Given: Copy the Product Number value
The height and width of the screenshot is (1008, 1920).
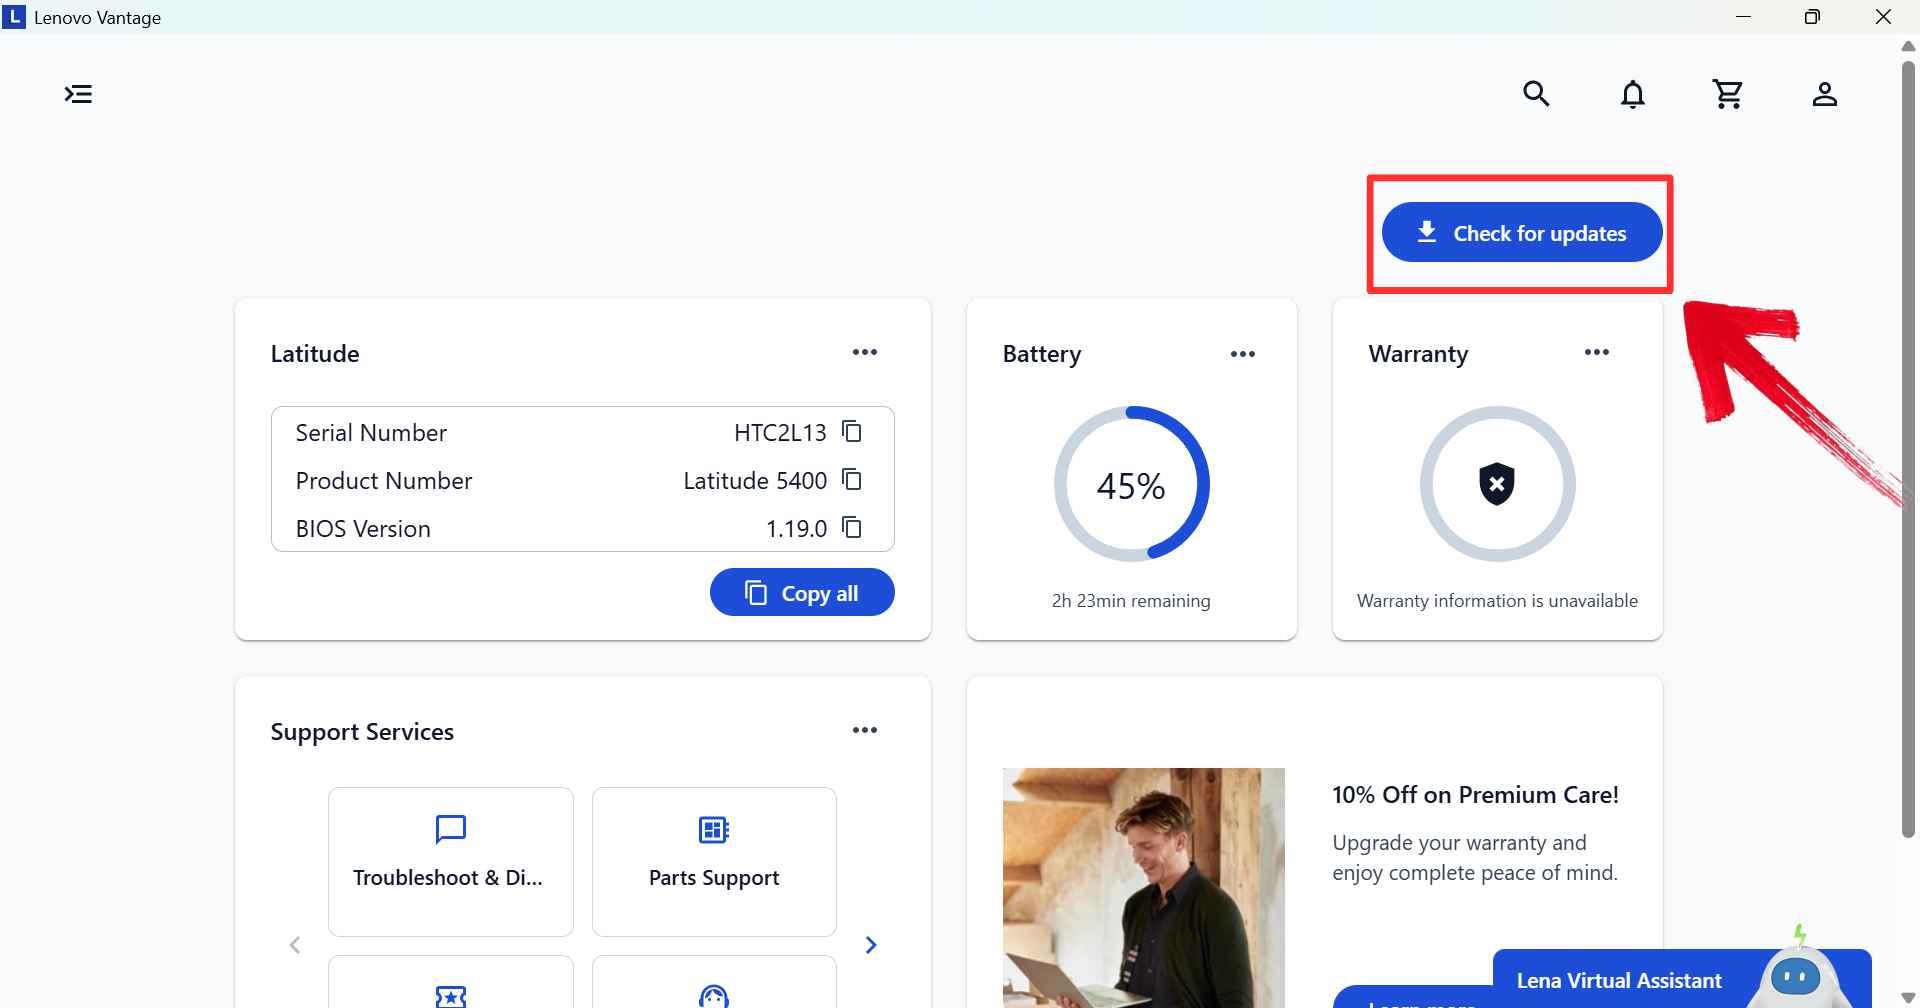Looking at the screenshot, I should 852,480.
